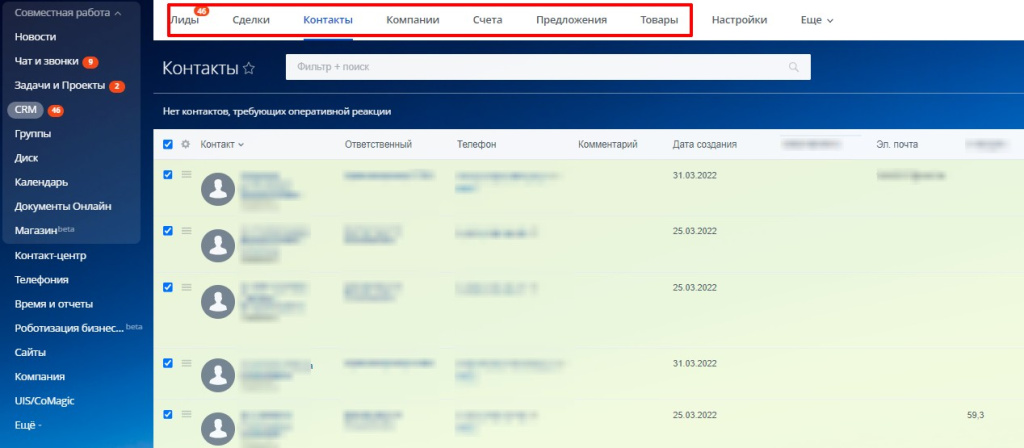Switch to the Сделки tab

[x=251, y=20]
